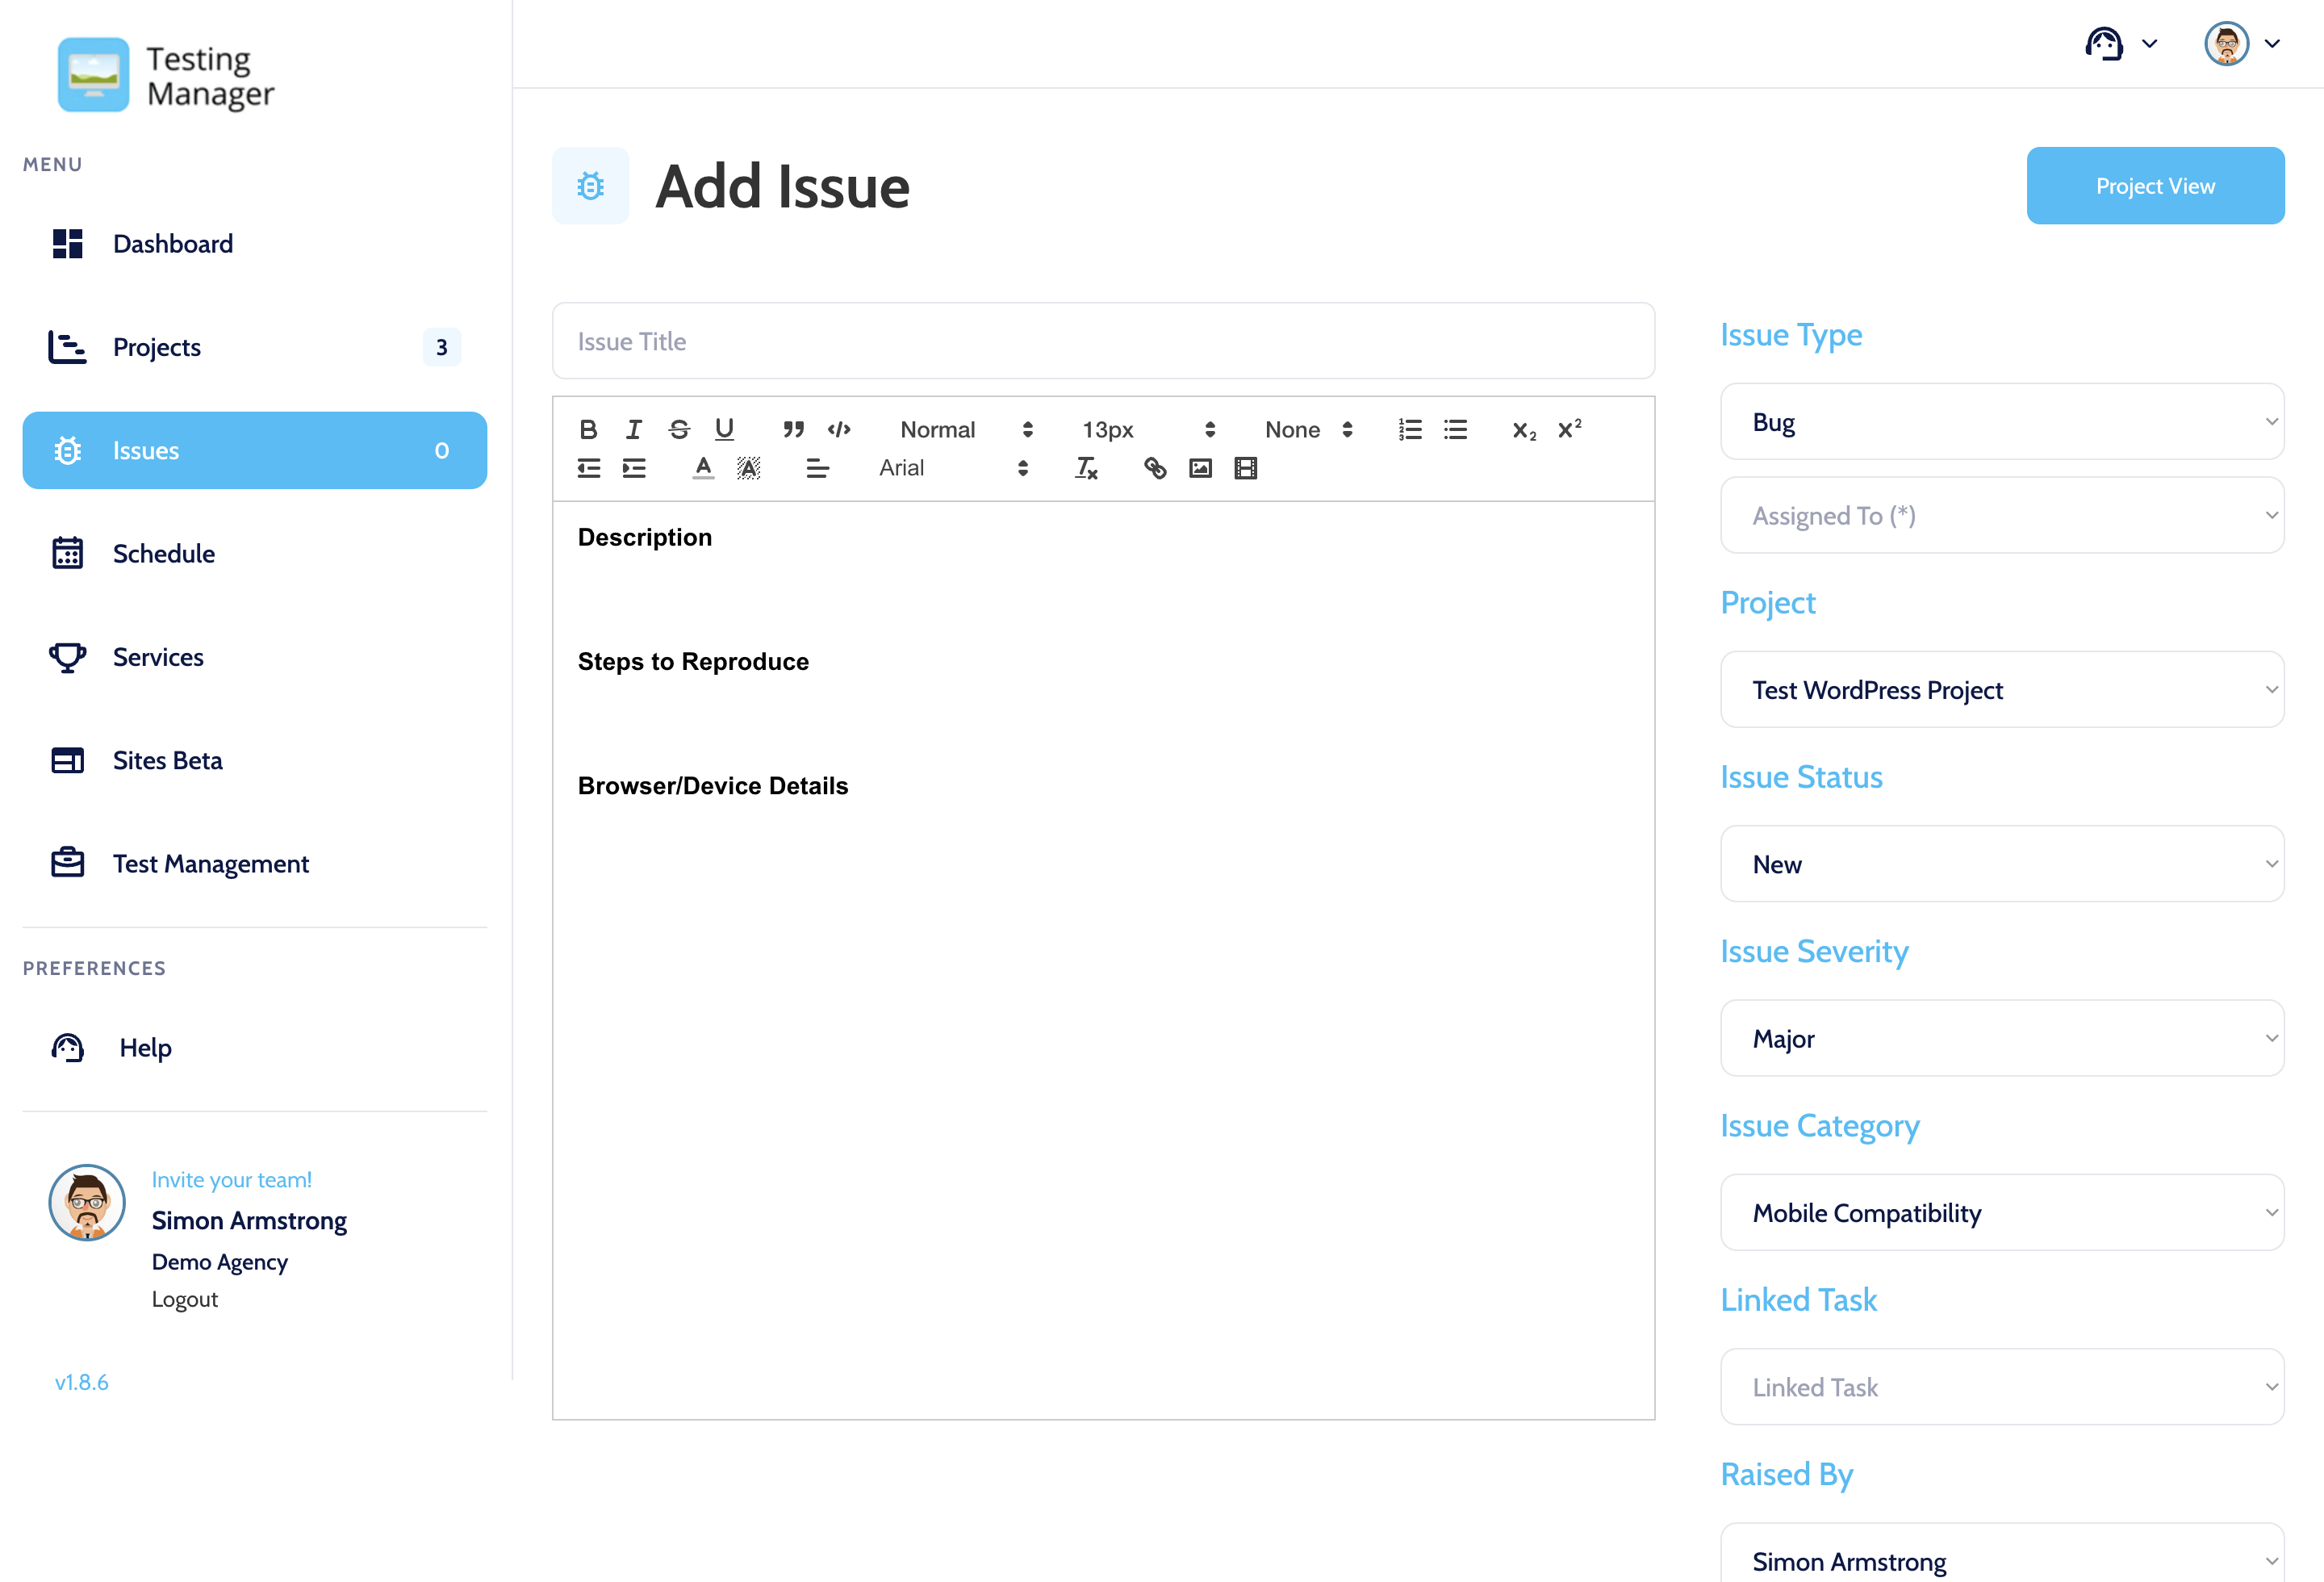Click the Invite your team link
The height and width of the screenshot is (1582, 2324).
click(x=231, y=1179)
